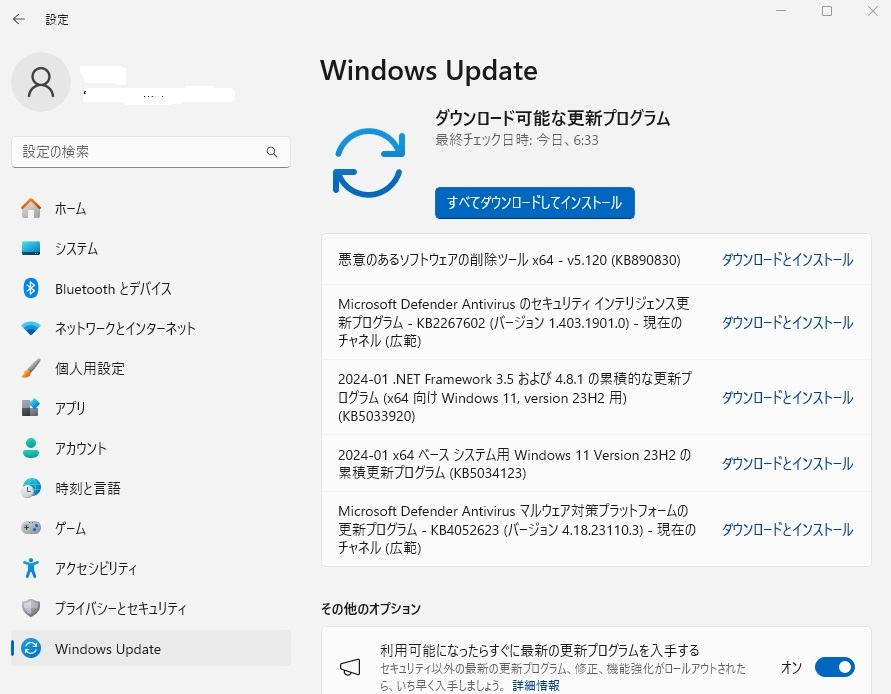Viewport: 891px width, 694px height.
Task: Click すべてダウンロードしてインストール button
Action: (535, 203)
